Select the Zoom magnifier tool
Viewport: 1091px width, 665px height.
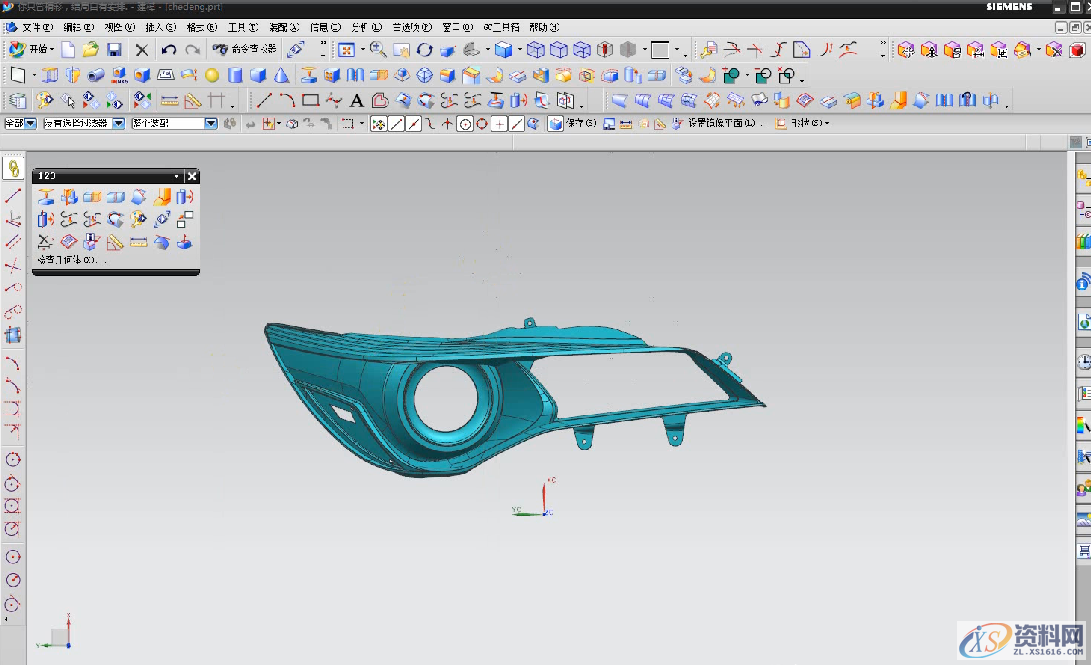[378, 50]
